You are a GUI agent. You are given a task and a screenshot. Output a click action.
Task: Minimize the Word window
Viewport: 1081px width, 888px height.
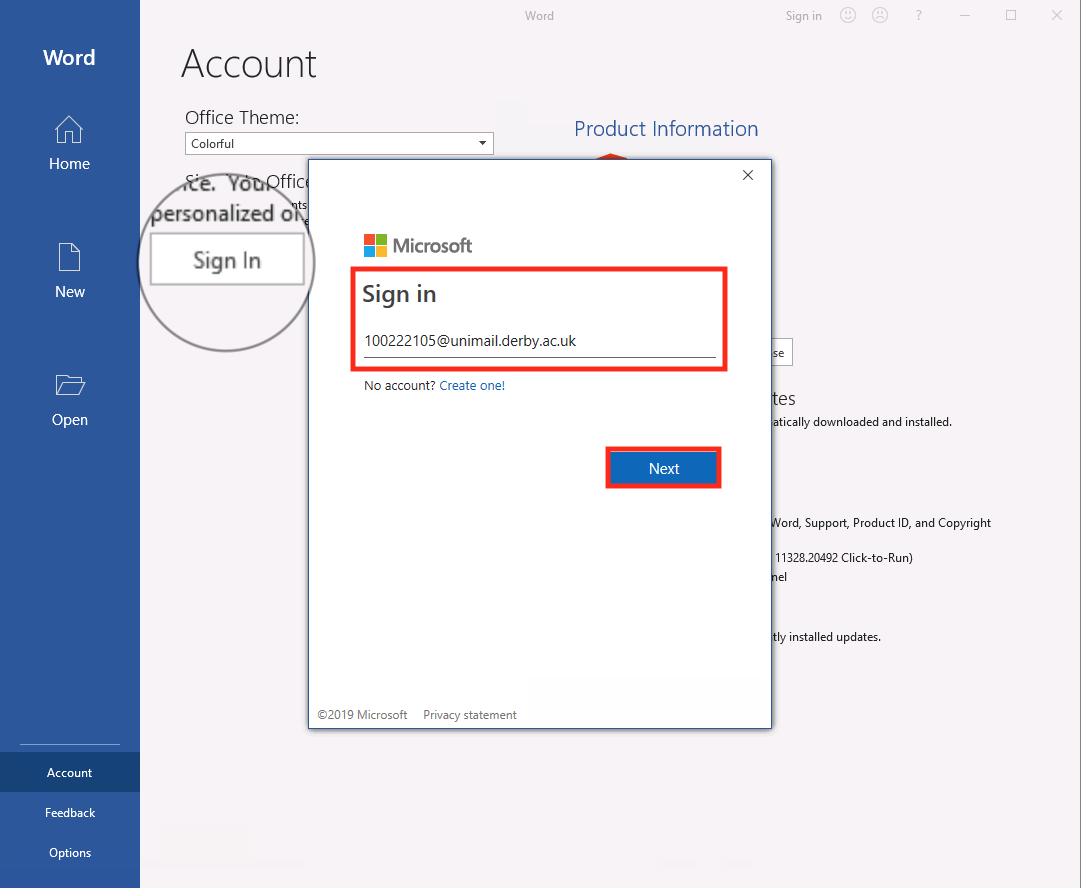coord(965,15)
